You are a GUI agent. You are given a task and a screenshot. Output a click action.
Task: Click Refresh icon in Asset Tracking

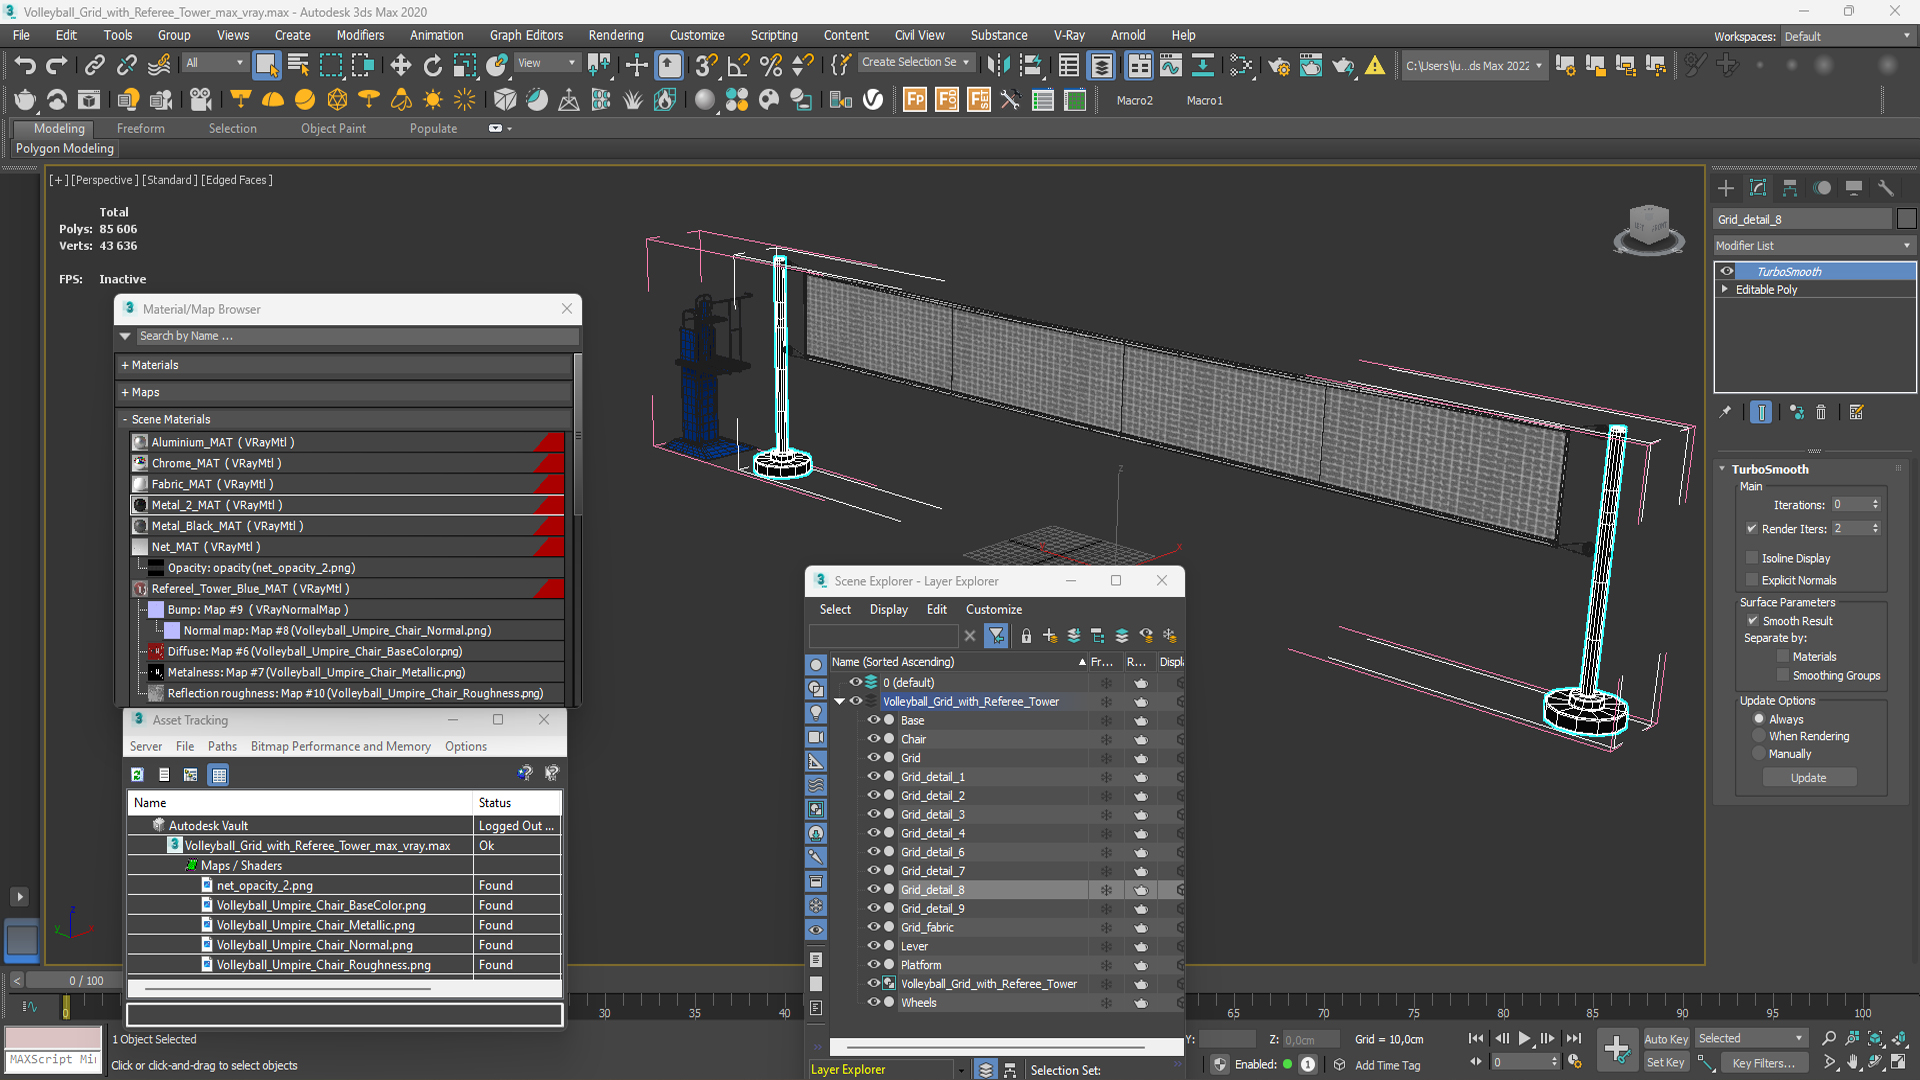pos(137,775)
